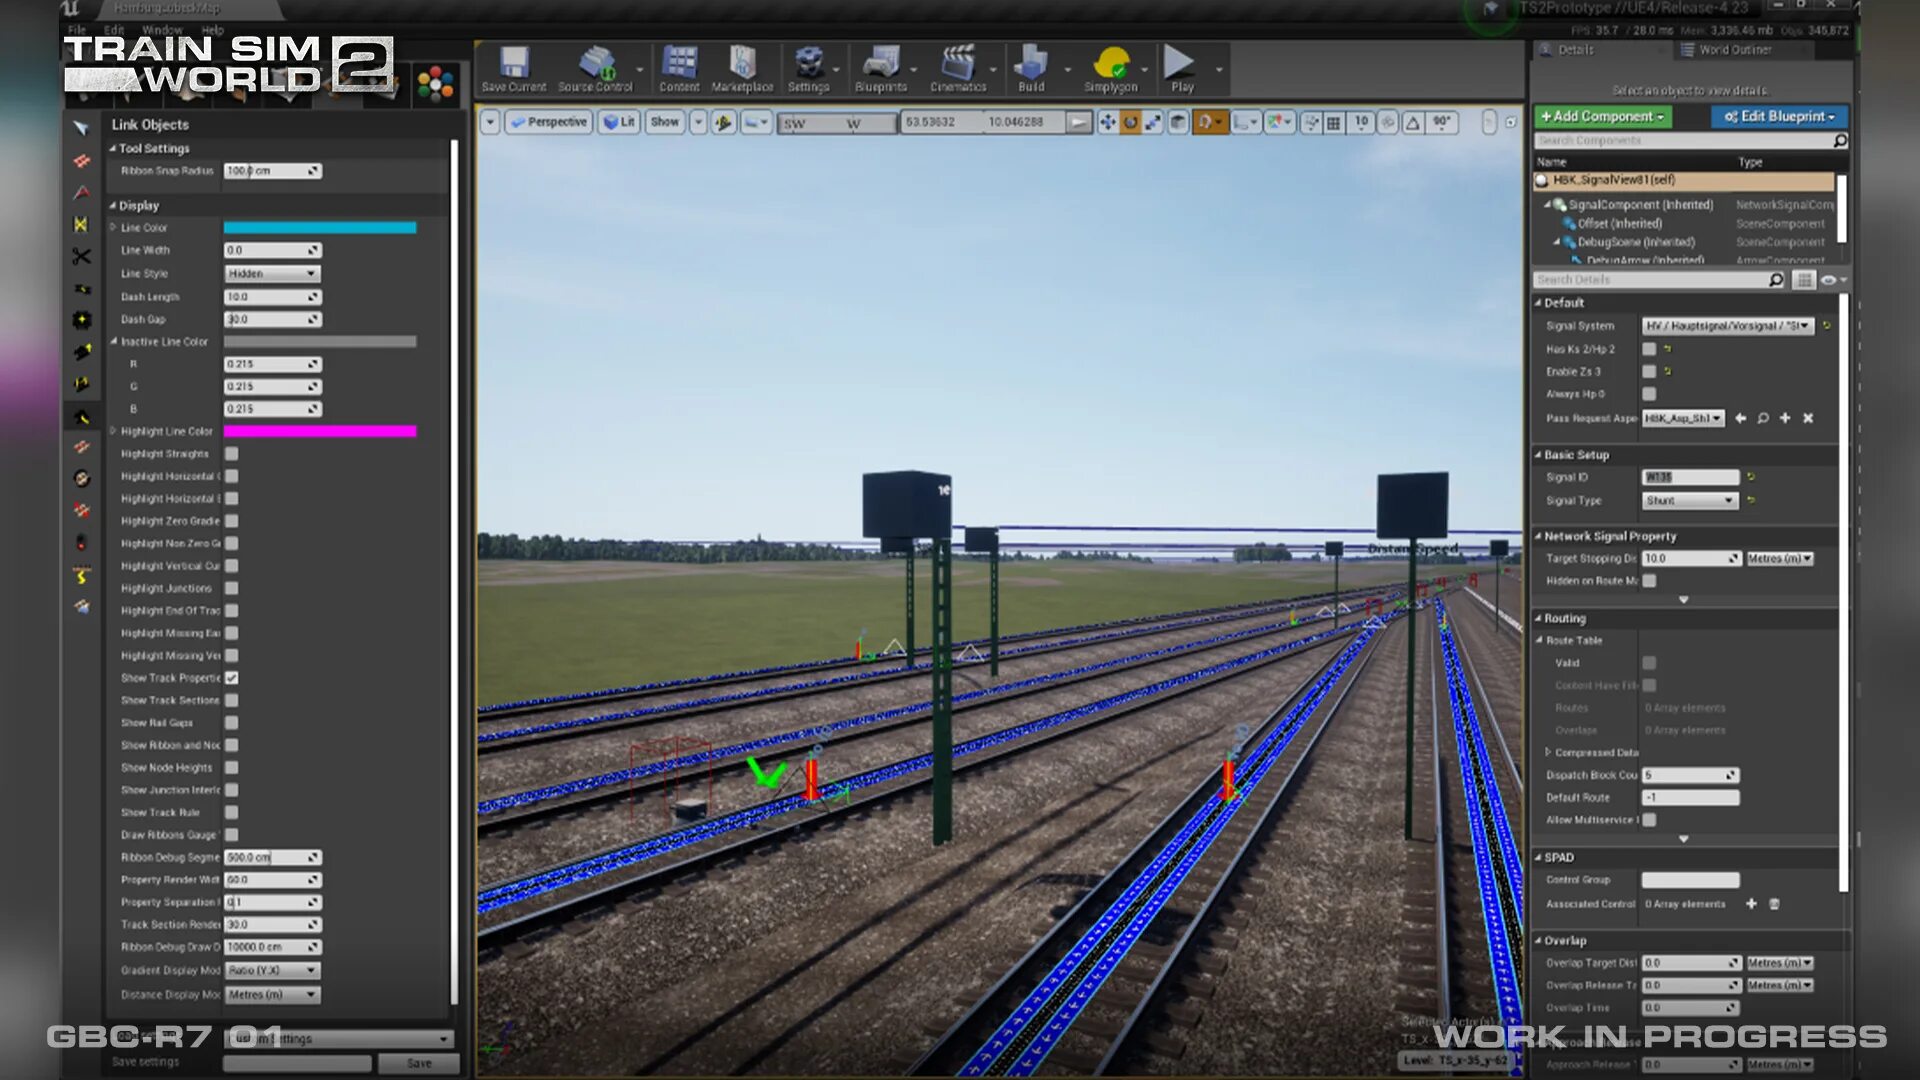The height and width of the screenshot is (1080, 1920).
Task: Click the Edit Blueprint button
Action: coord(1779,117)
